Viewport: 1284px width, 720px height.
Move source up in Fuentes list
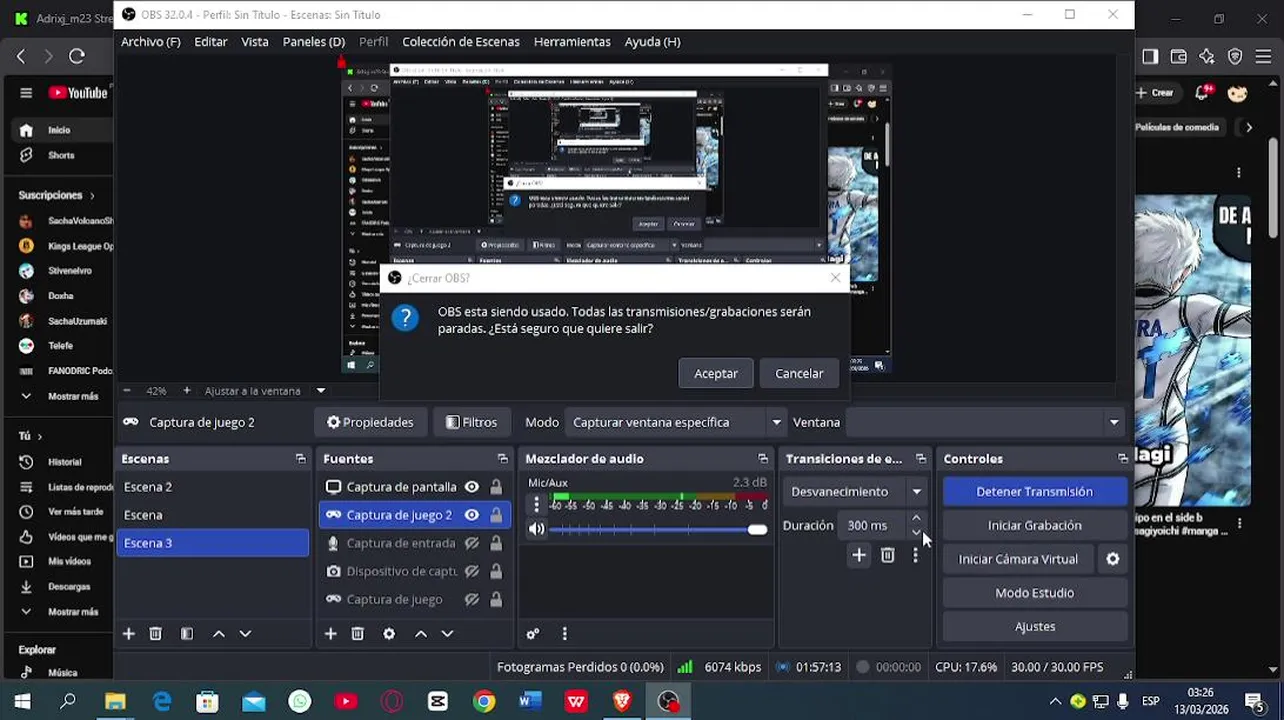point(421,634)
